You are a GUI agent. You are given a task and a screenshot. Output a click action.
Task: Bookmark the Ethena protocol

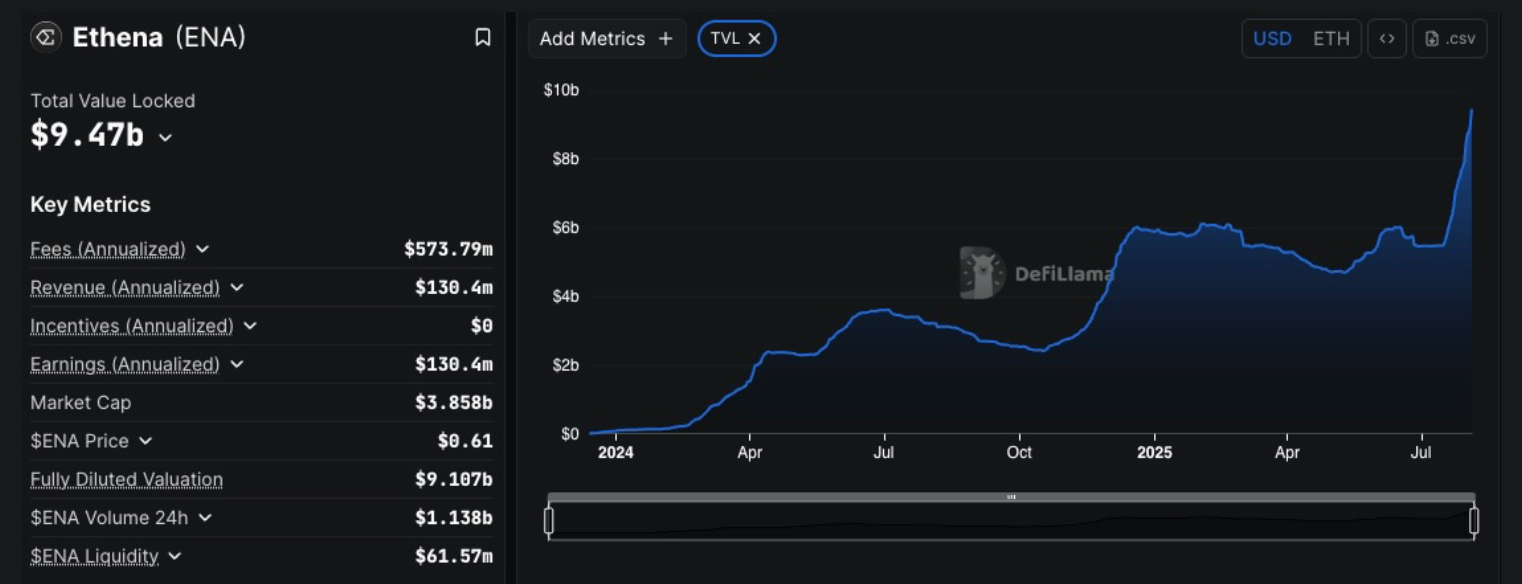(x=482, y=38)
